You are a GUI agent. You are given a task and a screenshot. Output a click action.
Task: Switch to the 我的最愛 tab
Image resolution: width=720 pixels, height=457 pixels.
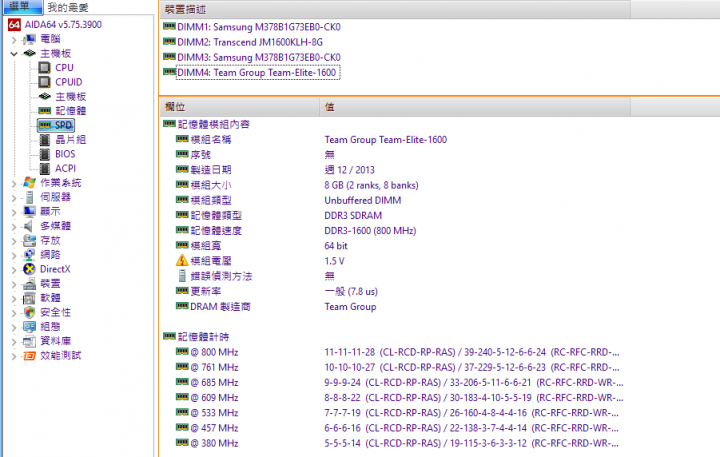pyautogui.click(x=68, y=7)
